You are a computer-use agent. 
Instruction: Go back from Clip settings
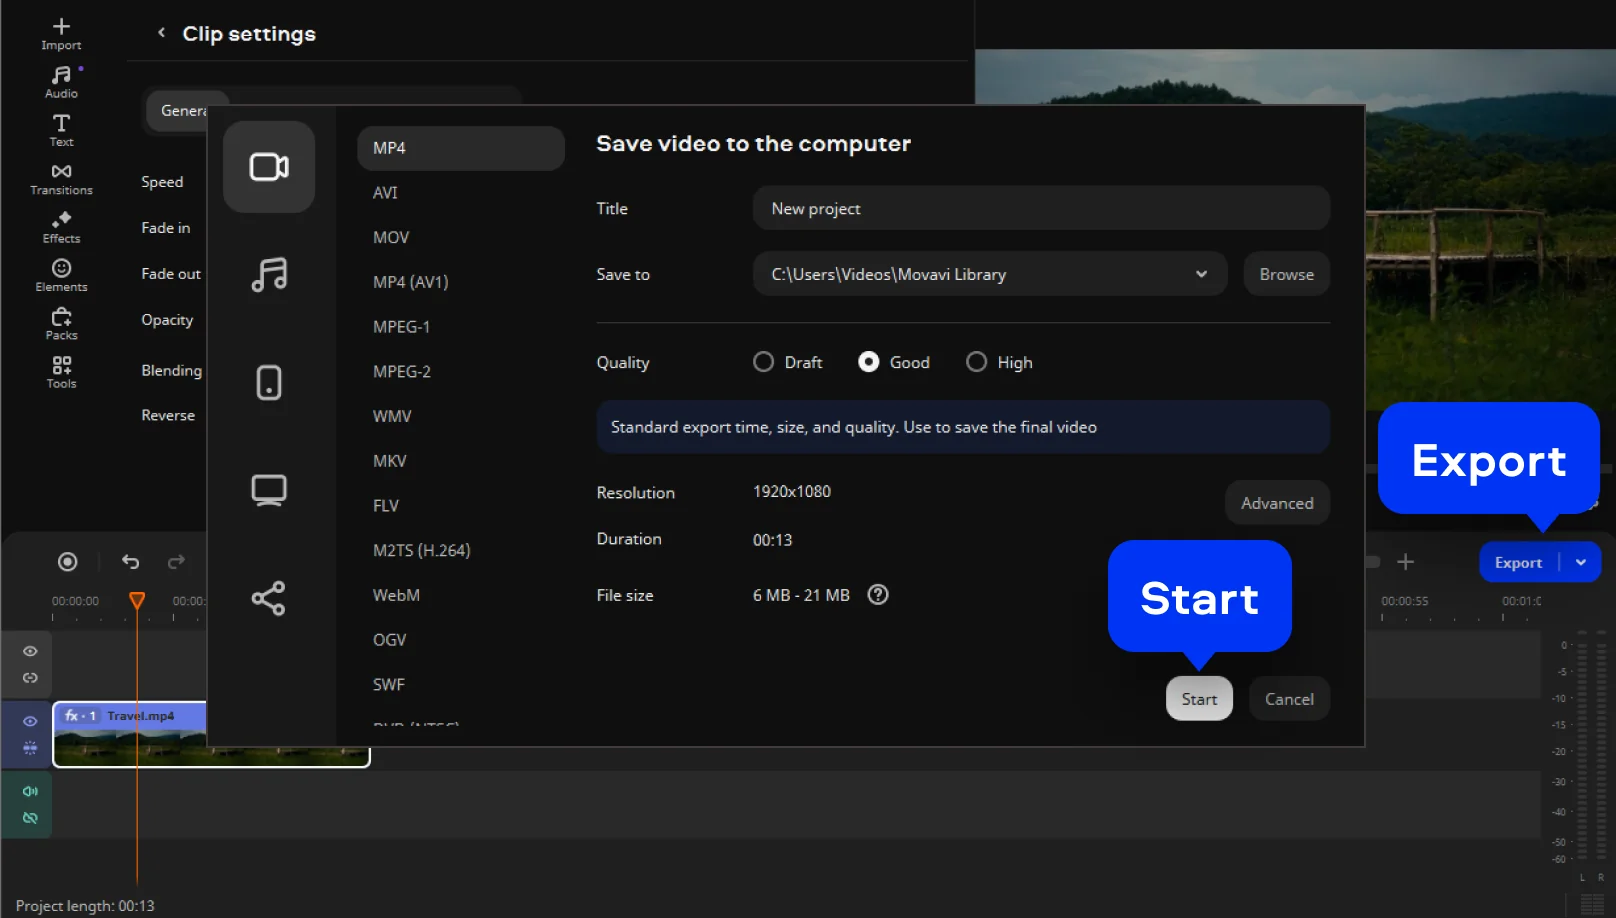click(x=162, y=33)
